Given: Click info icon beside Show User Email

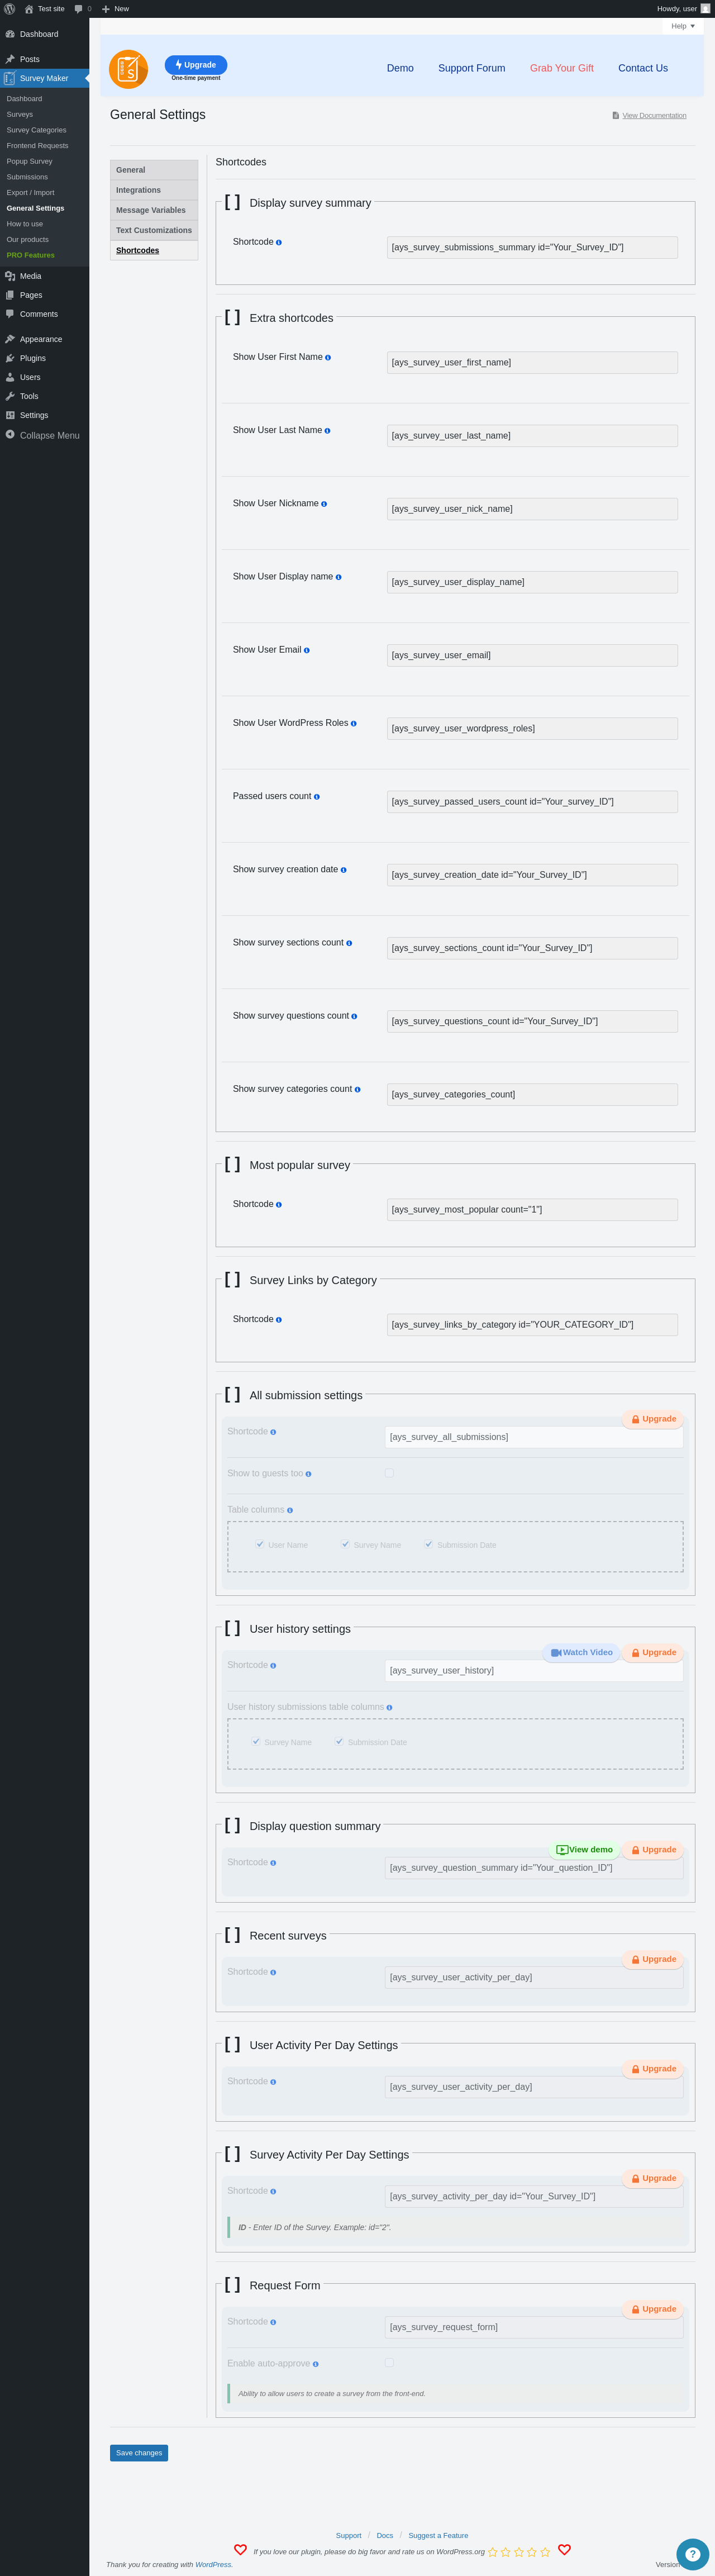Looking at the screenshot, I should [x=307, y=651].
